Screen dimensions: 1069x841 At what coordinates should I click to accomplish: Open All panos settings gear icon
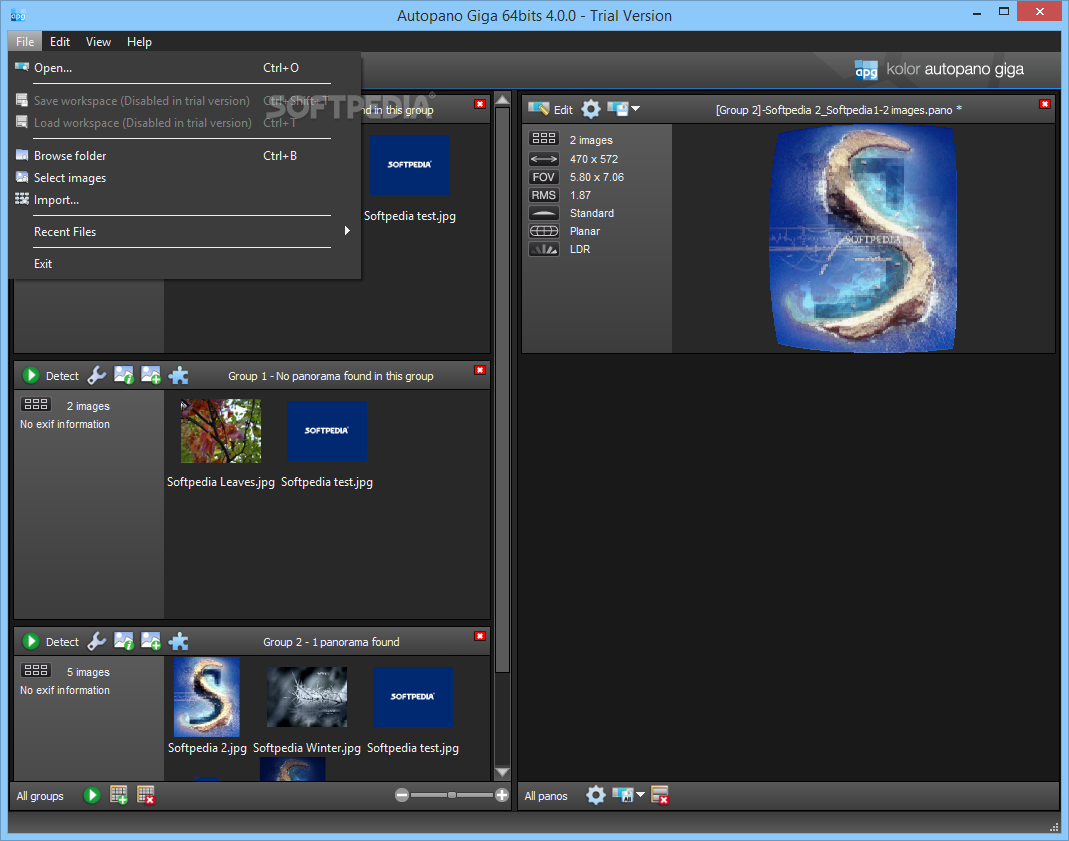click(x=596, y=795)
